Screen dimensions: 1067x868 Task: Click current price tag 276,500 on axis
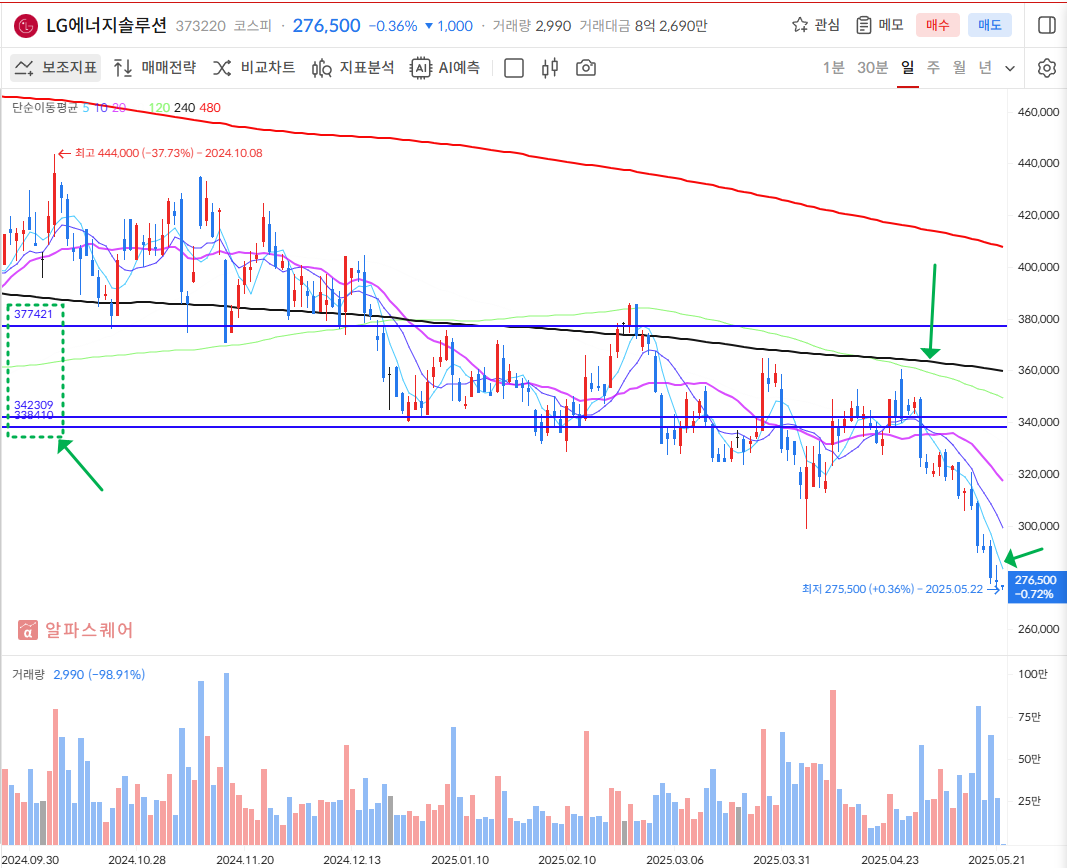click(1035, 587)
